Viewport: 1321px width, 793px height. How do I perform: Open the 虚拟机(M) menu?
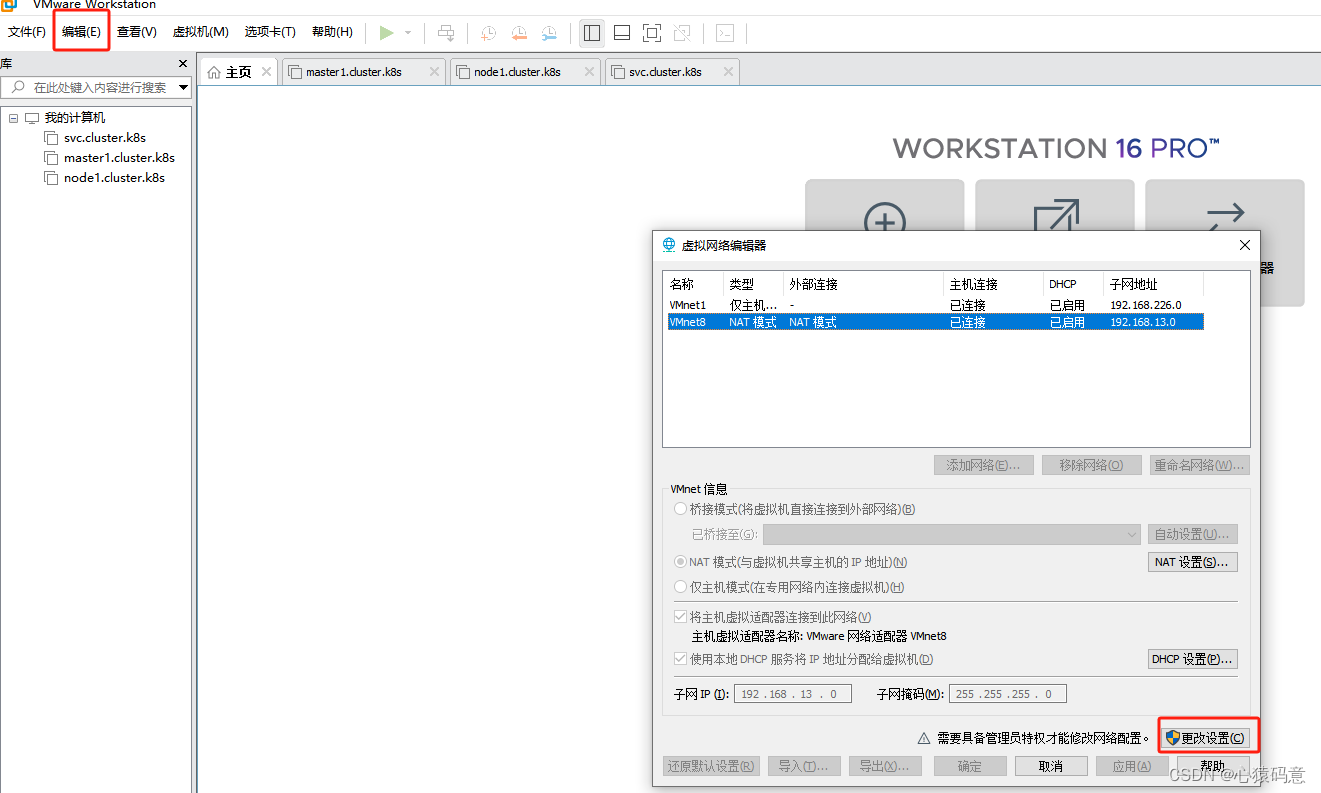[x=201, y=32]
